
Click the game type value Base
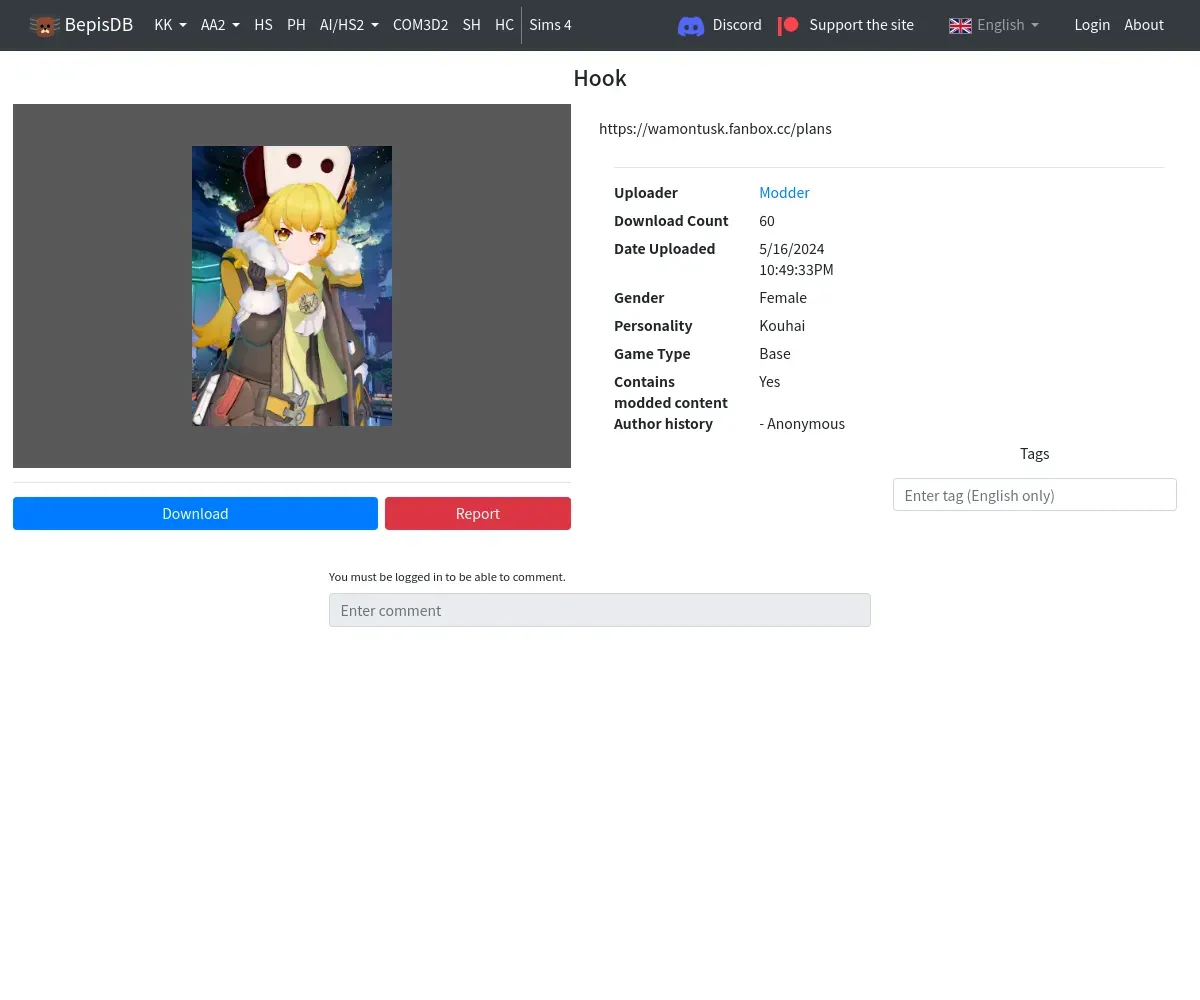pyautogui.click(x=775, y=354)
